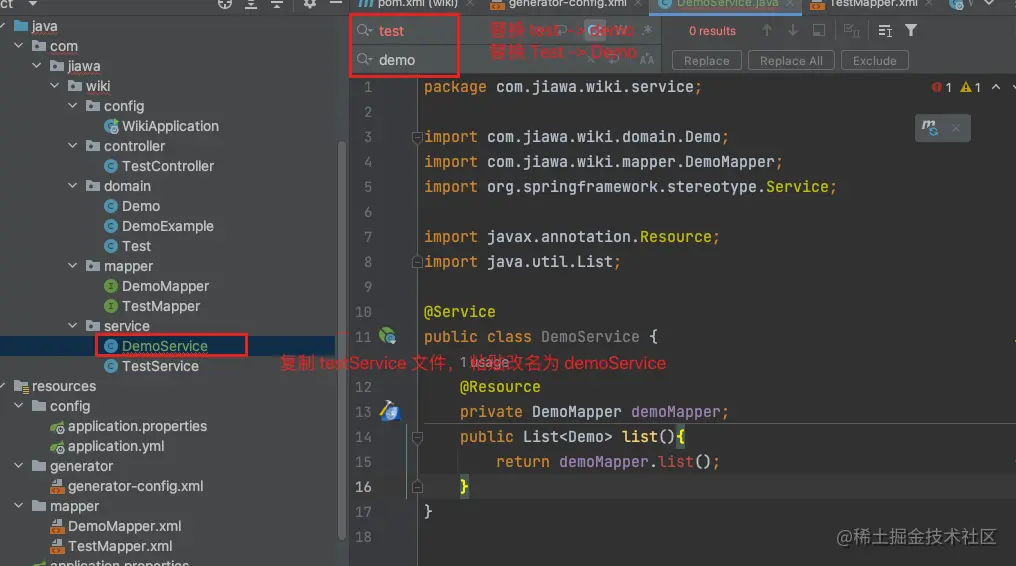Screen dimensions: 1016x566
Task: Jump to previous highlighted error arrow
Action: pyautogui.click(x=996, y=87)
